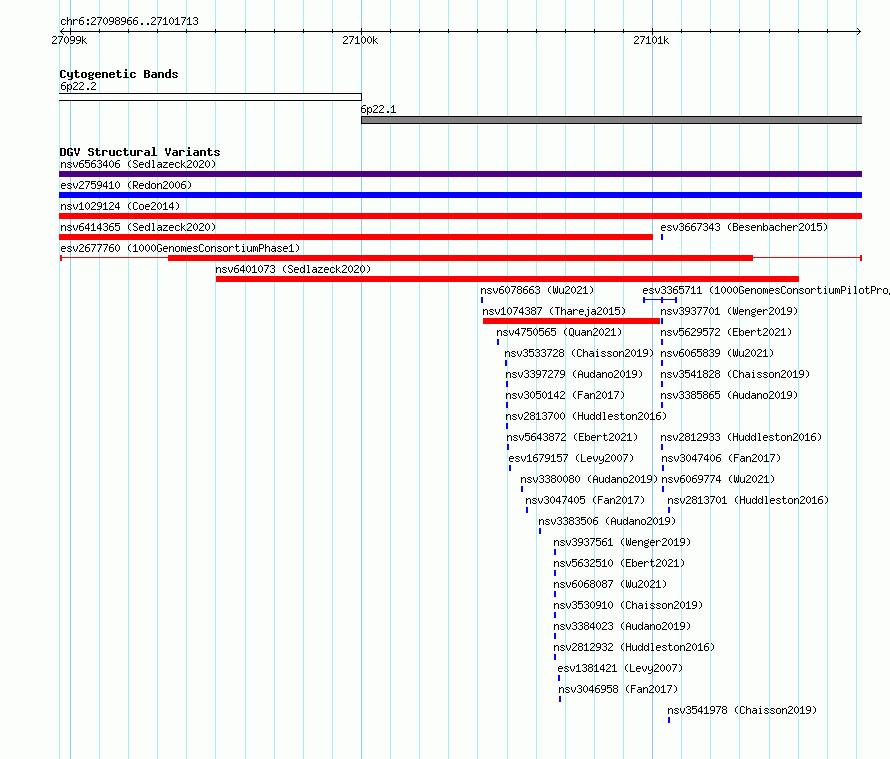Open nsv6068087 (Wu2021) variant

point(610,584)
